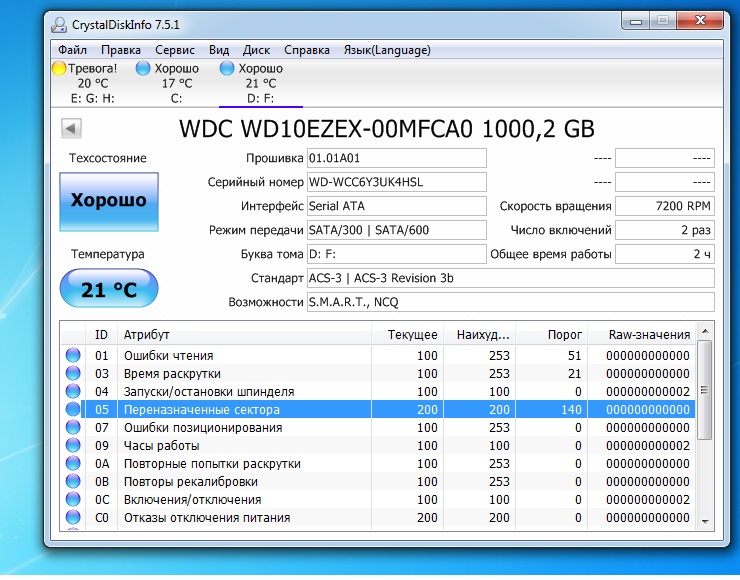
Task: Click the Наихуд... column header
Action: point(479,335)
